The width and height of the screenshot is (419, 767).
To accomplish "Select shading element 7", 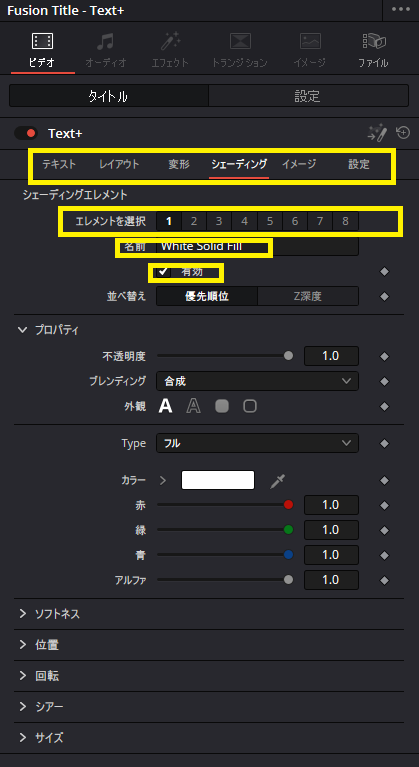I will pyautogui.click(x=320, y=221).
